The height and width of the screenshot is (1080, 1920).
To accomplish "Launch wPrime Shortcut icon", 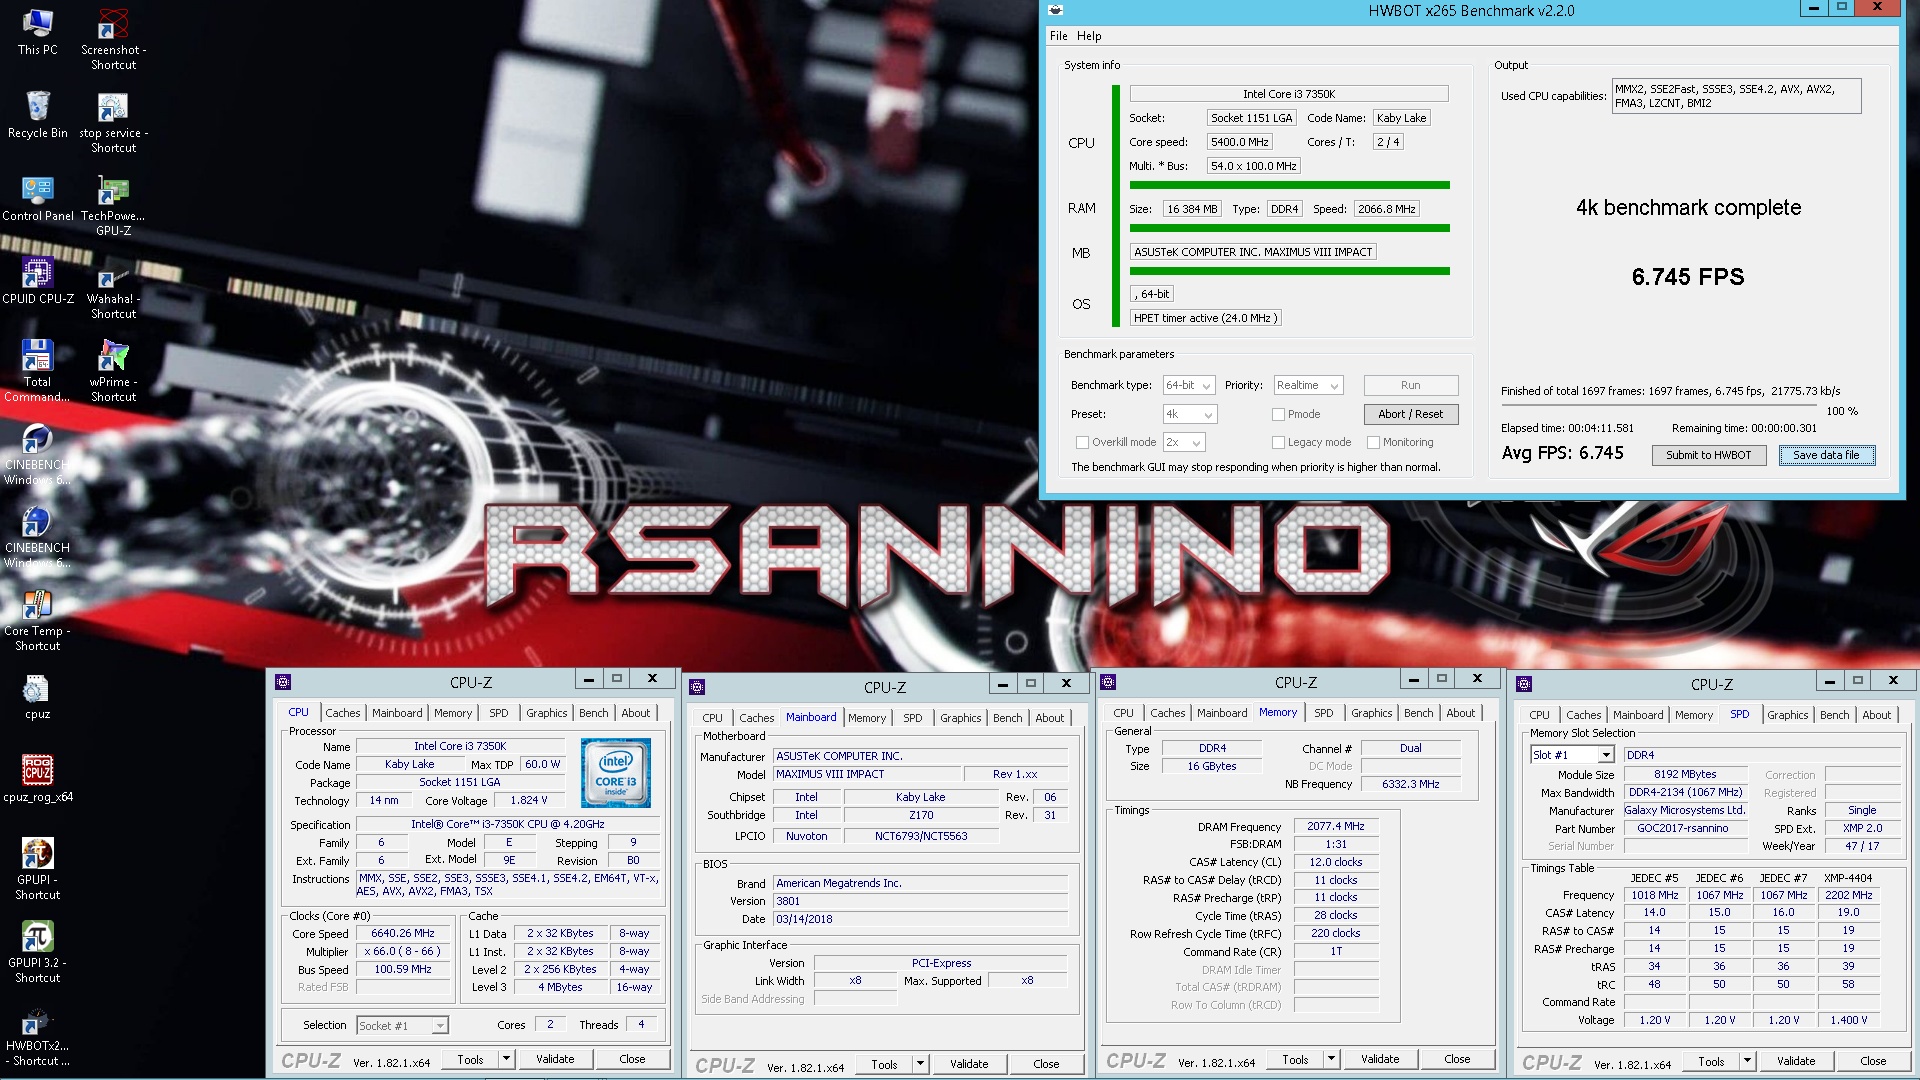I will click(113, 371).
